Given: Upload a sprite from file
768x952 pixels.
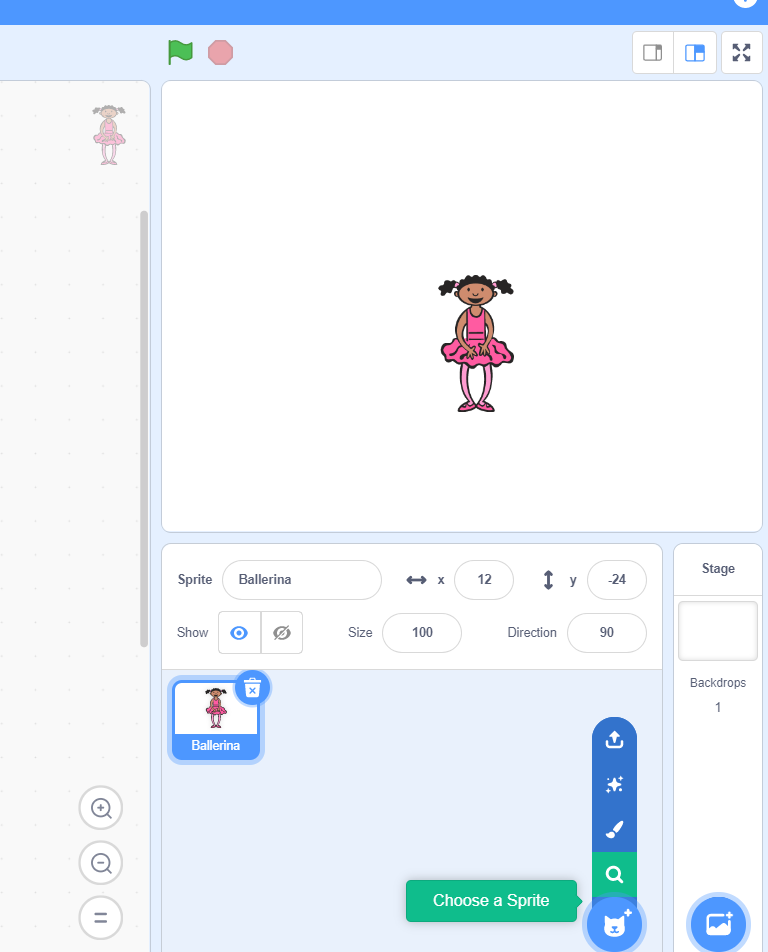Looking at the screenshot, I should 614,739.
